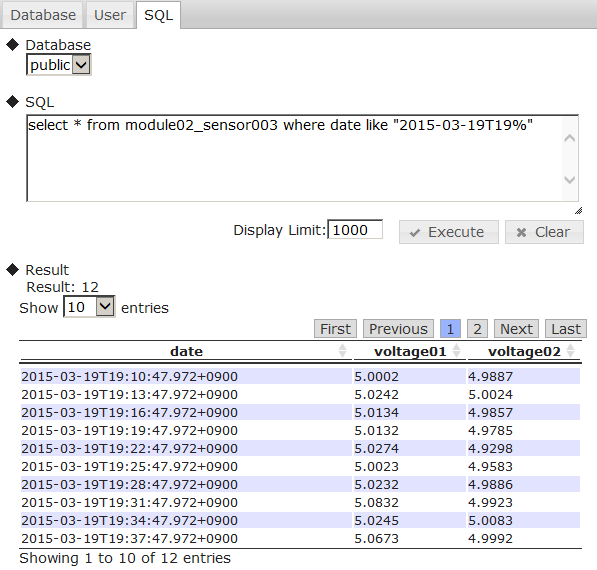The image size is (597, 570).
Task: Click voltage01 value 5.0002
Action: (377, 376)
